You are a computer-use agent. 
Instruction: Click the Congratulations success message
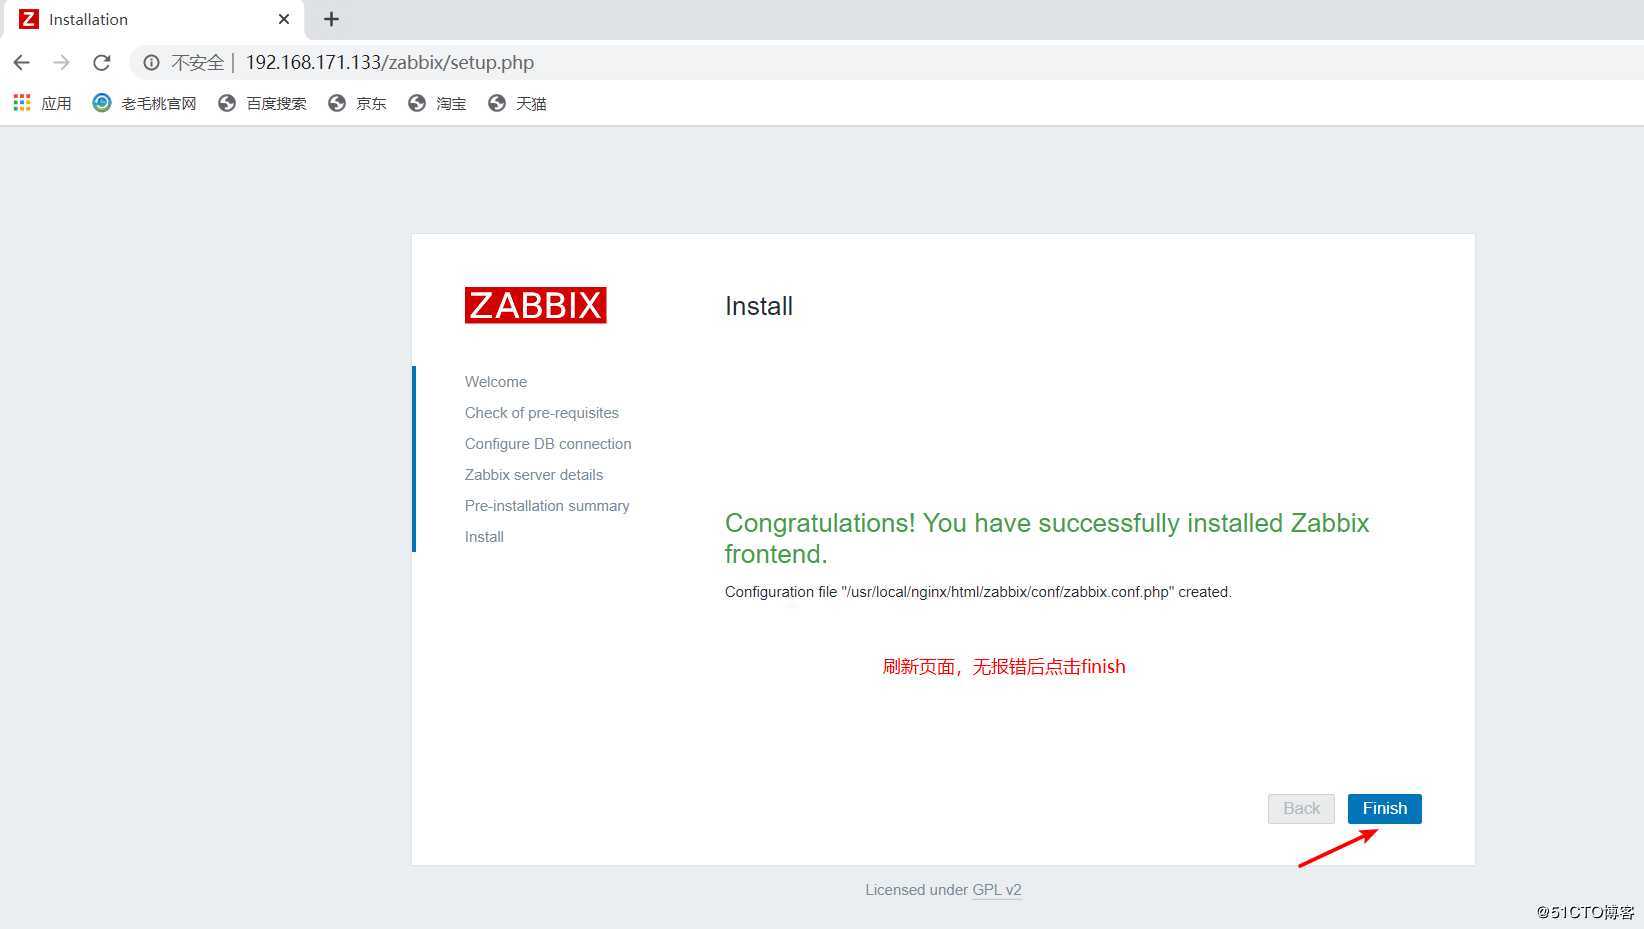point(1047,538)
